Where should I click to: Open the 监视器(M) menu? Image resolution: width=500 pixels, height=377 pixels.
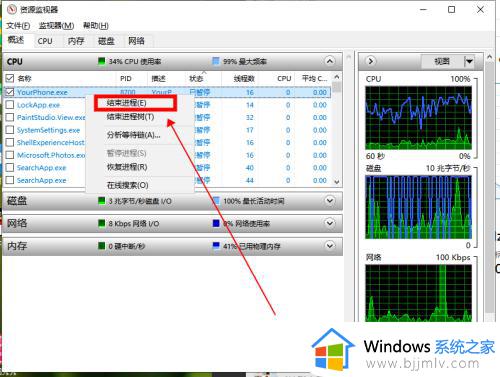[x=56, y=26]
